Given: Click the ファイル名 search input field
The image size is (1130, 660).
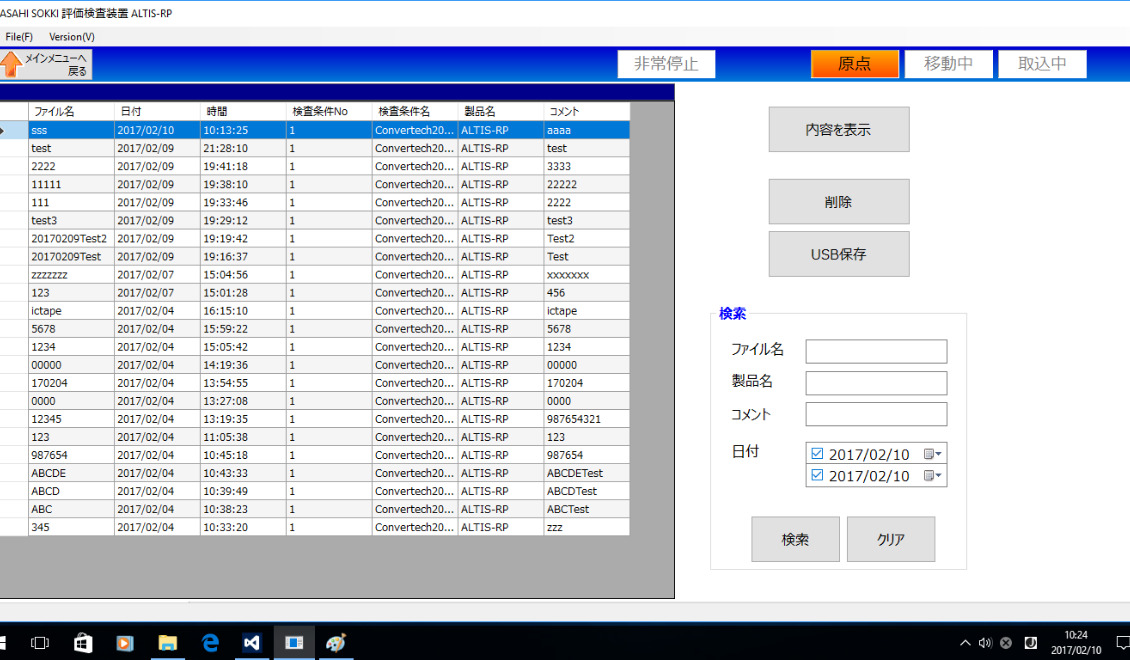Looking at the screenshot, I should point(876,351).
